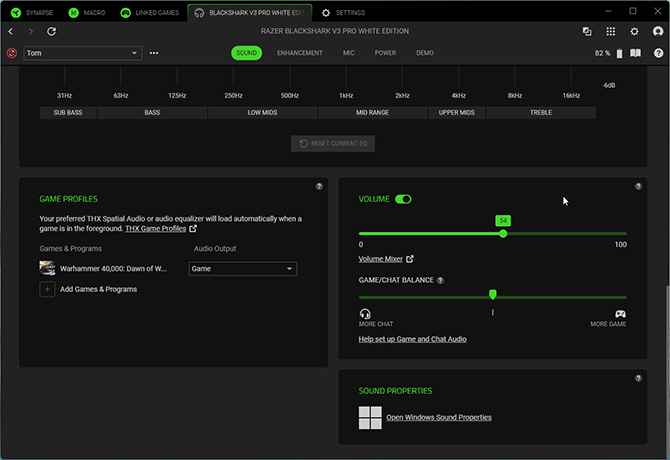The width and height of the screenshot is (670, 460).
Task: Switch to the Synapse tab
Action: click(32, 12)
